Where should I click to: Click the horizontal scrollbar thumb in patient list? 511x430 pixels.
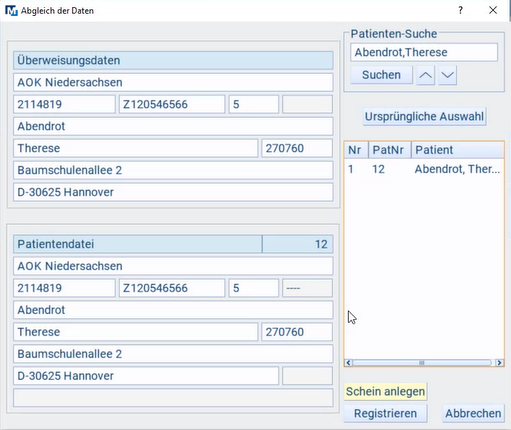click(422, 362)
